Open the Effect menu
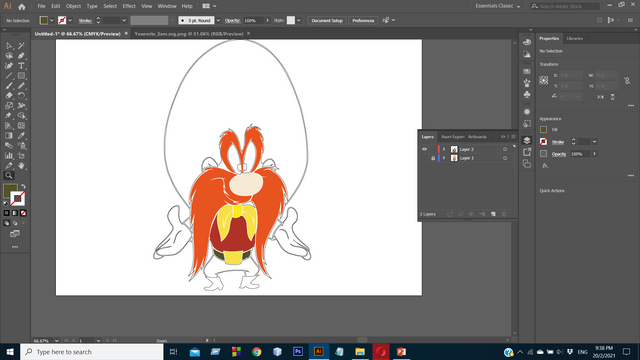Image resolution: width=640 pixels, height=360 pixels. [129, 6]
